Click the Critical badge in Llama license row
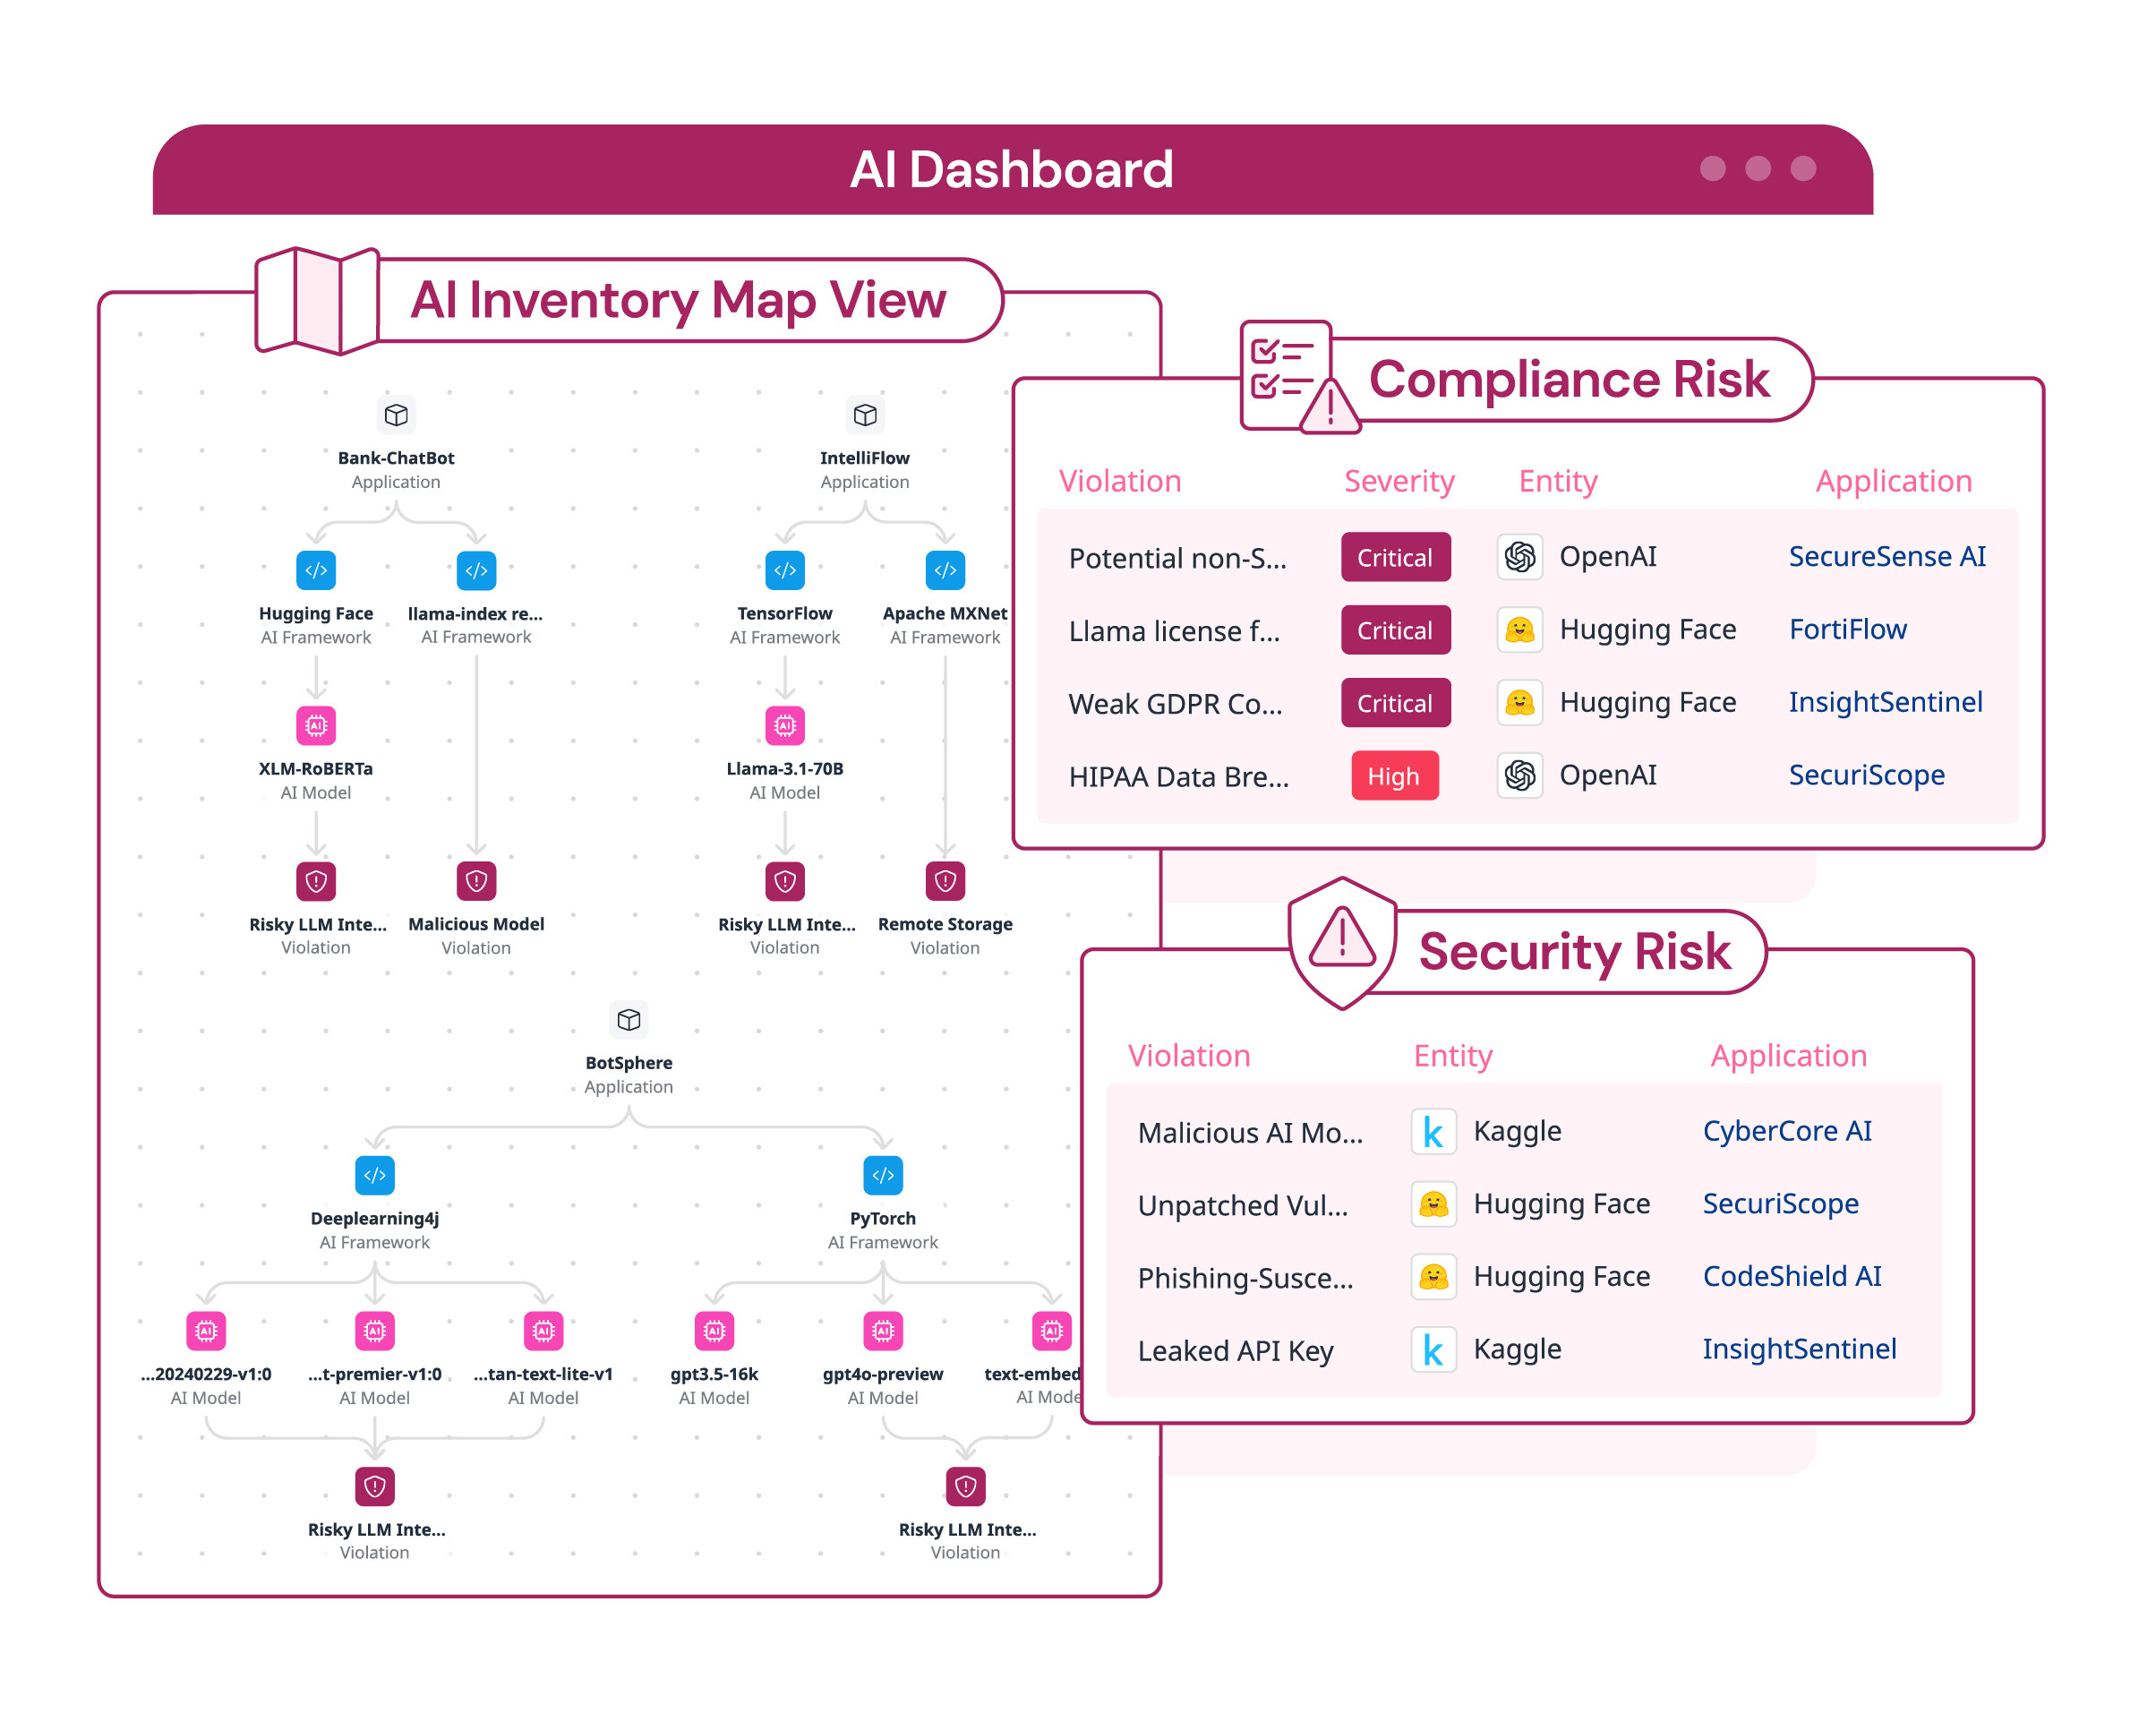2156x1713 pixels. 1395,630
